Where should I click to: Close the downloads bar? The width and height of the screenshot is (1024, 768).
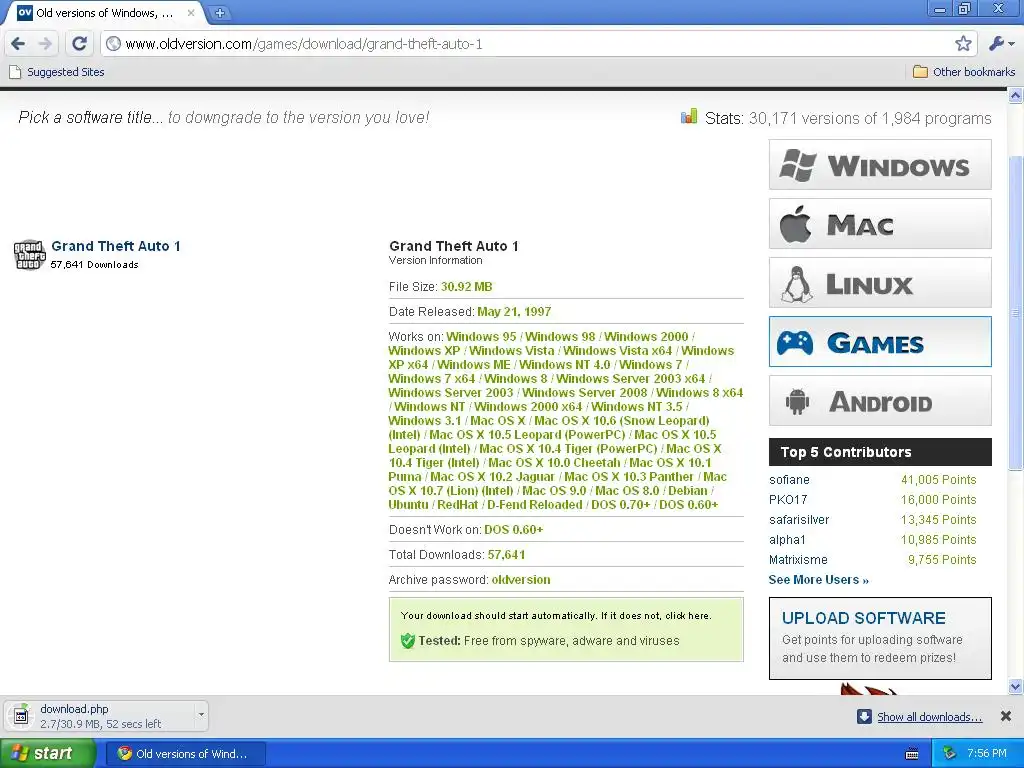click(1006, 716)
